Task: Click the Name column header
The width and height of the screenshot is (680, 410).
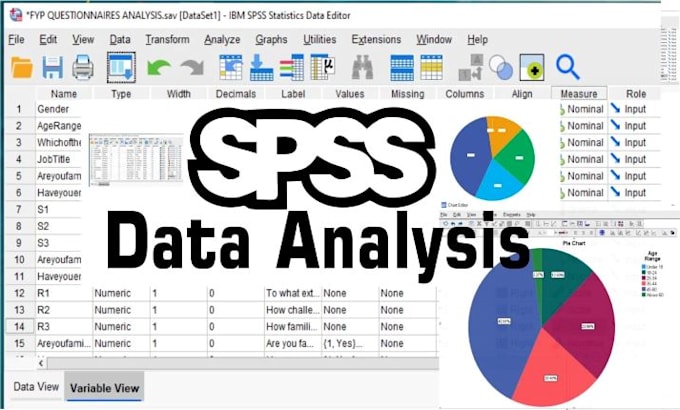Action: point(64,94)
